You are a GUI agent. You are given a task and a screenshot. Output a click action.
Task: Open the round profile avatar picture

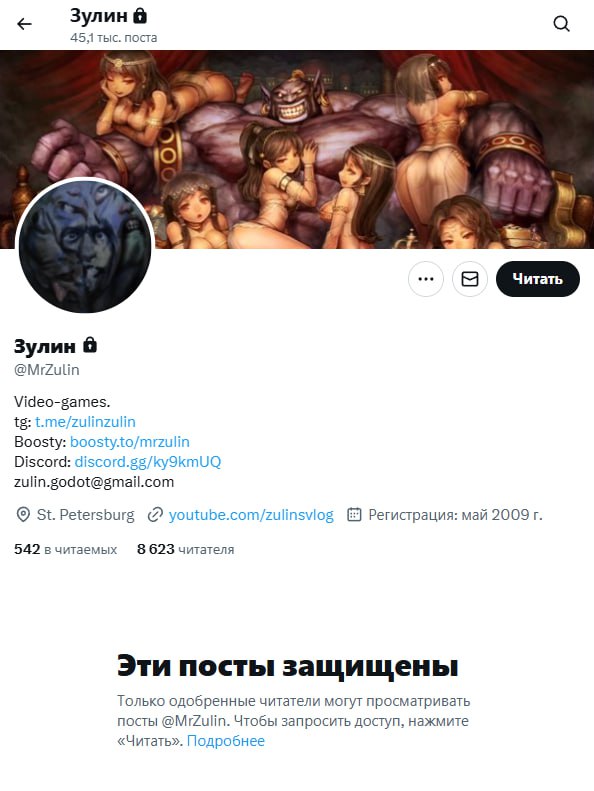(x=85, y=246)
